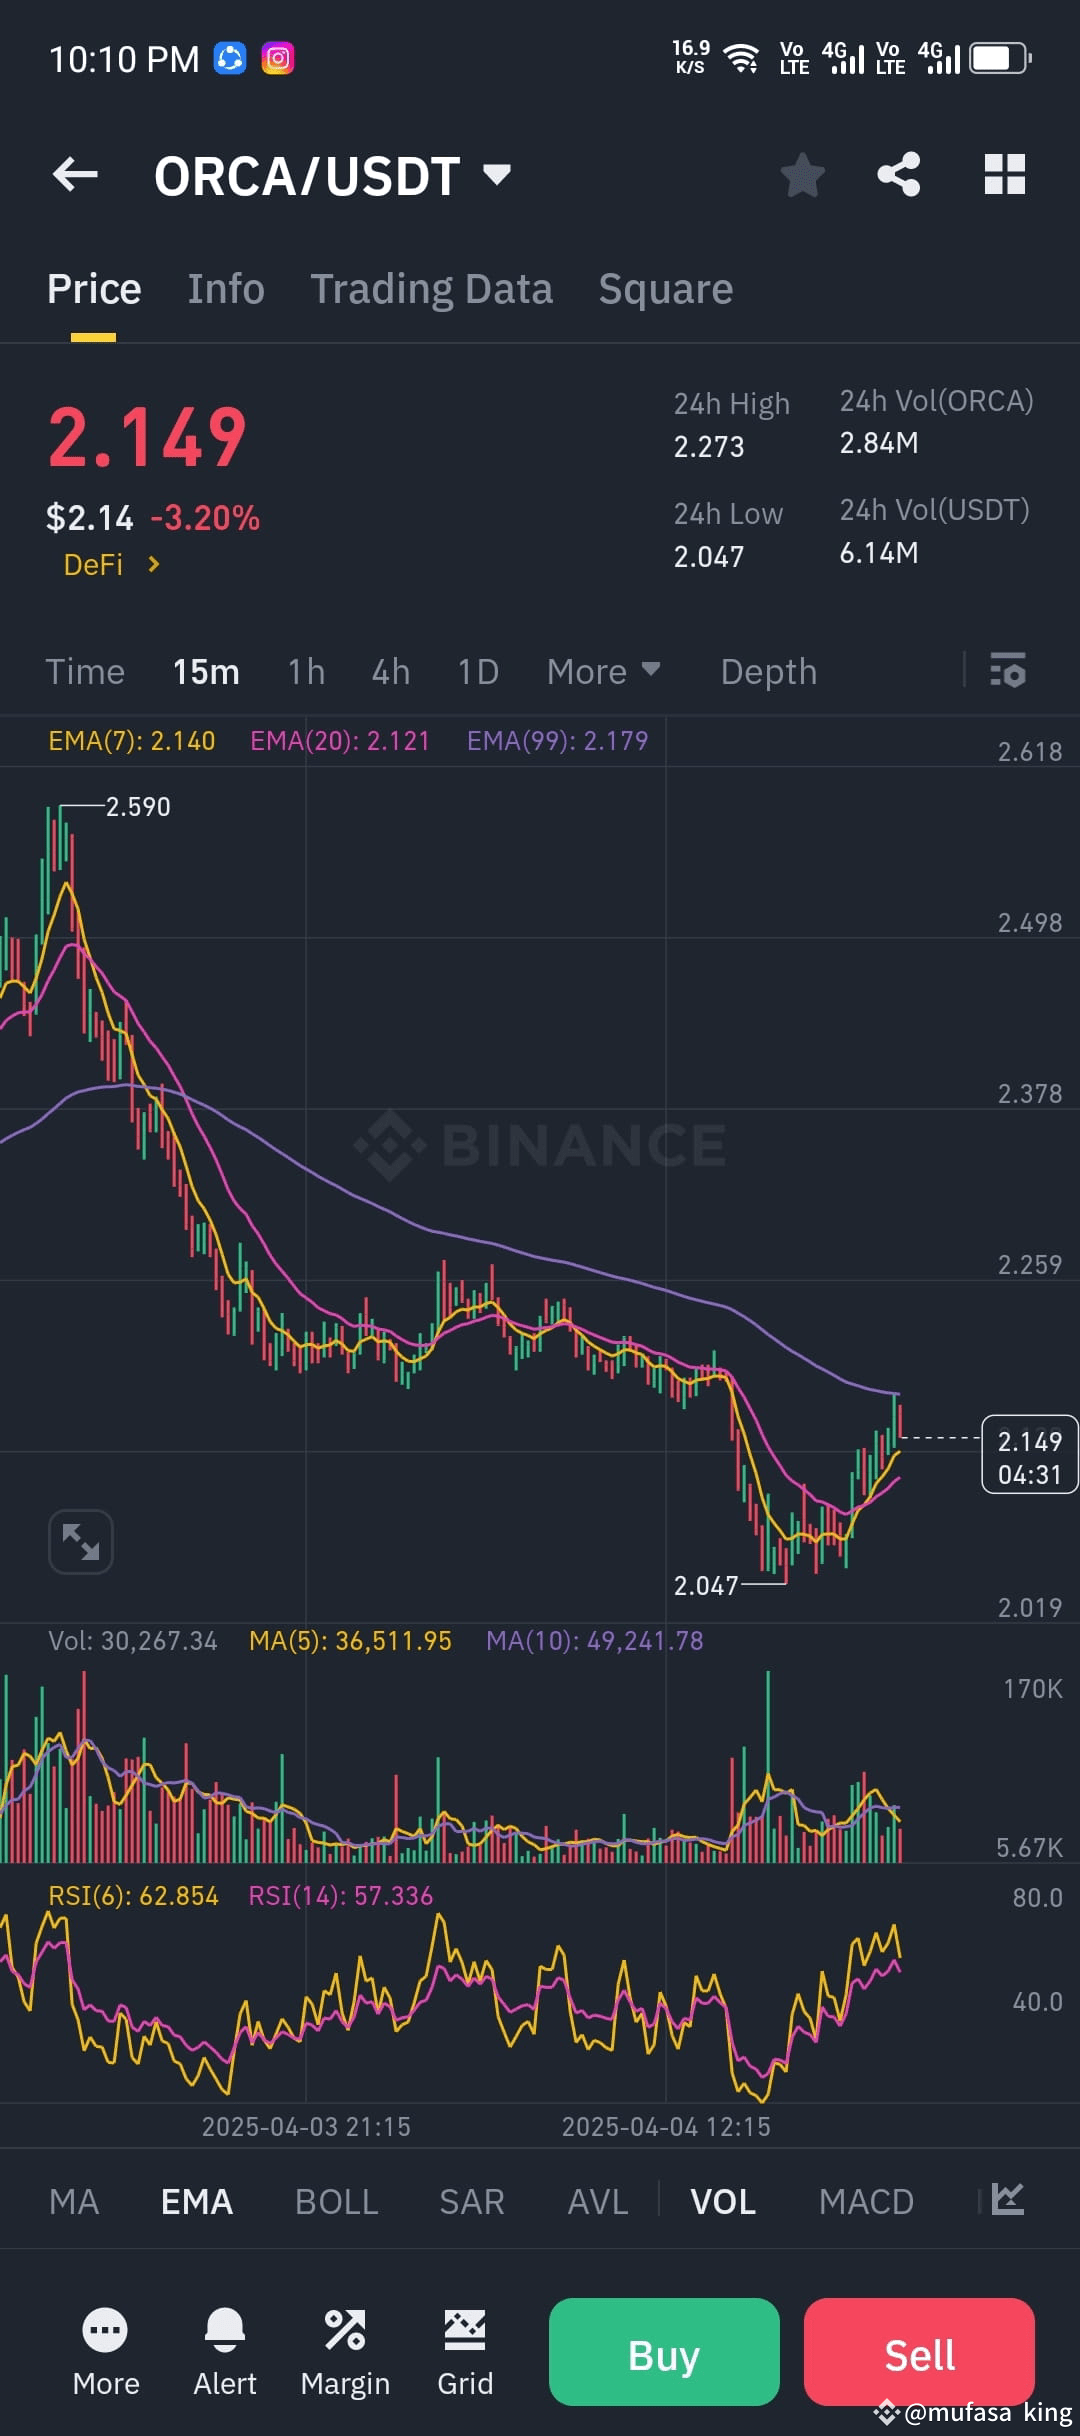Screen dimensions: 1080x2436
Task: Tap the EMA(7): 2.140 label
Action: [x=132, y=740]
